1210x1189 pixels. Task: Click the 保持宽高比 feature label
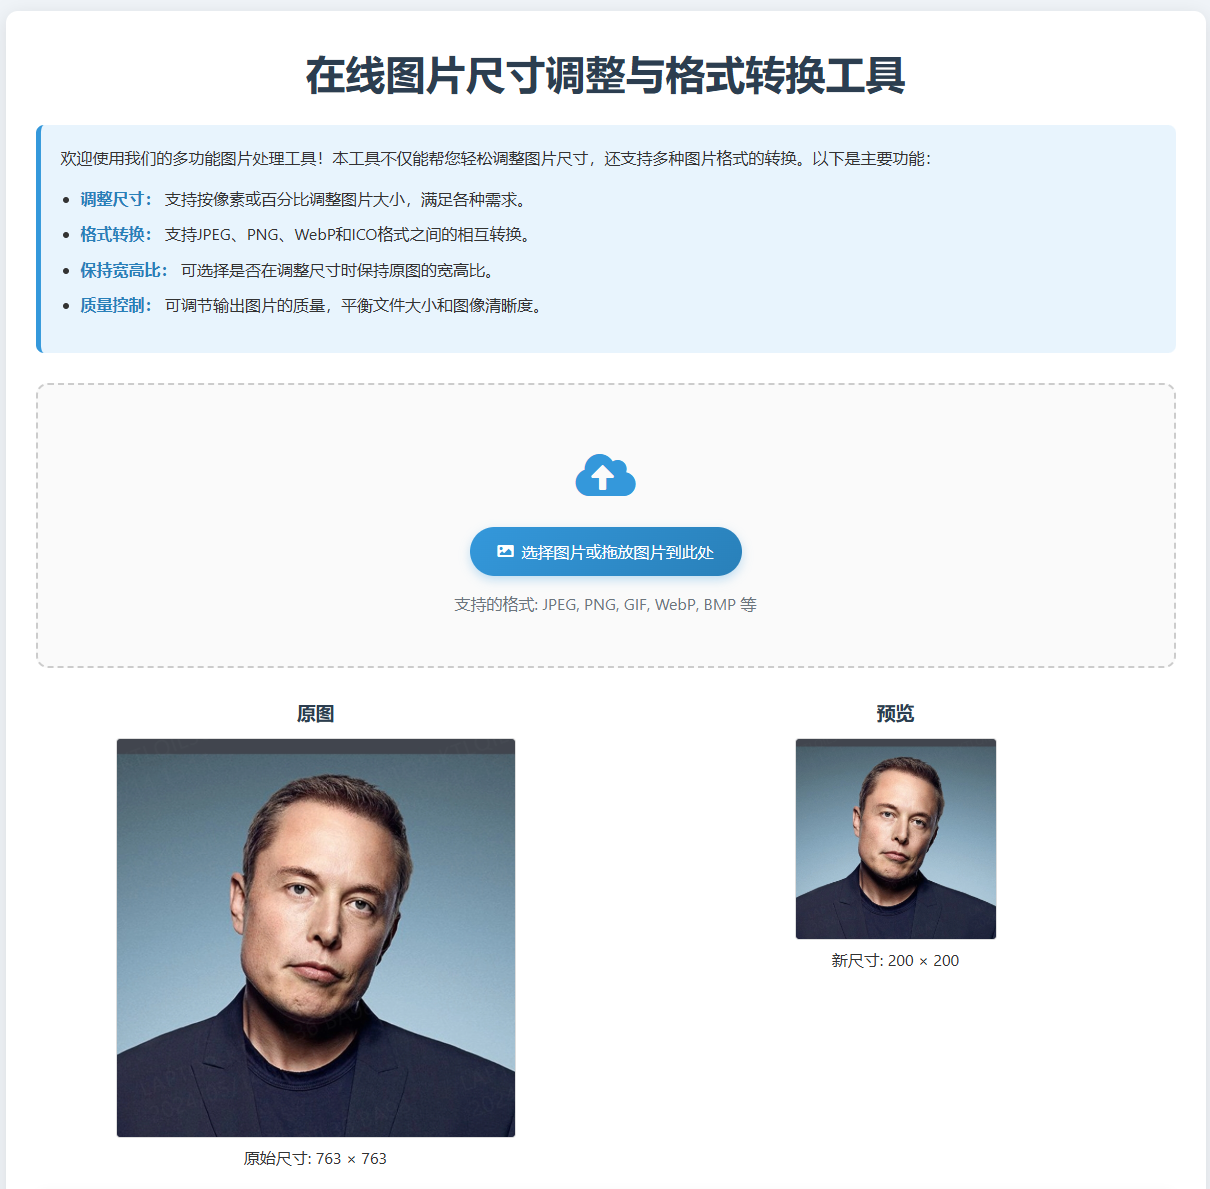tap(125, 270)
